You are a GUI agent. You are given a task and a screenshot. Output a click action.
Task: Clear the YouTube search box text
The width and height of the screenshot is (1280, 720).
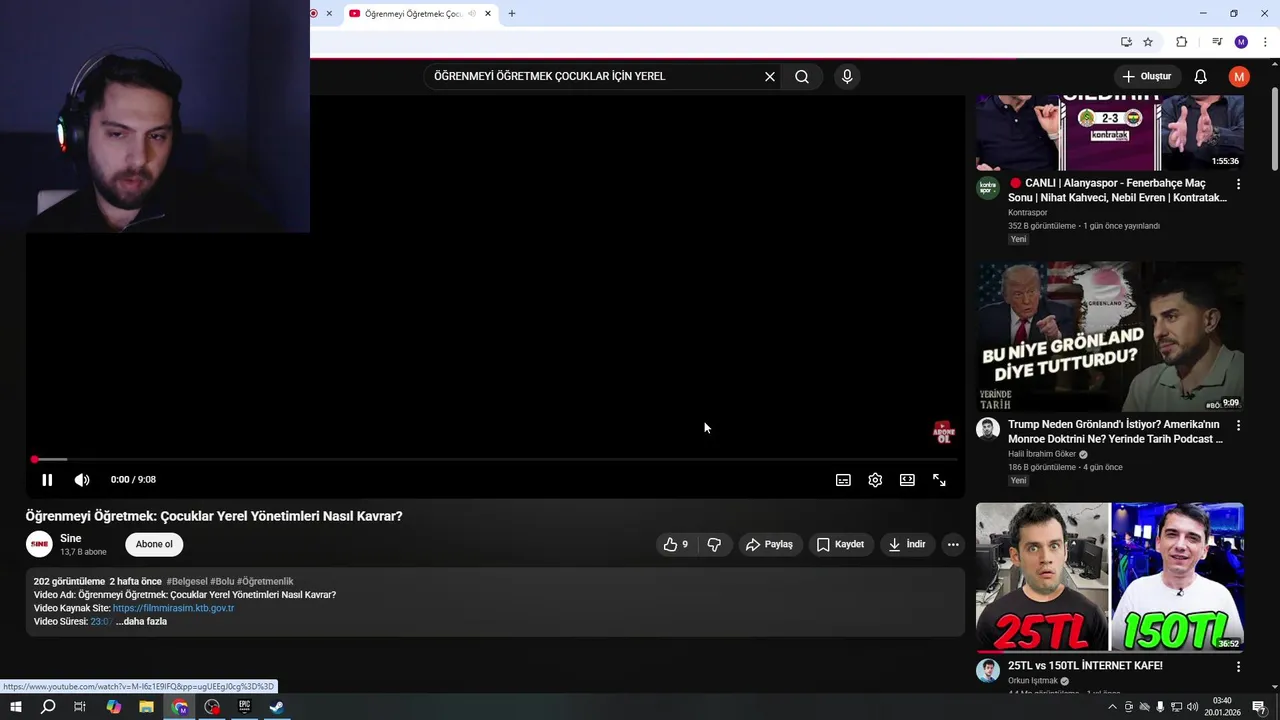770,76
